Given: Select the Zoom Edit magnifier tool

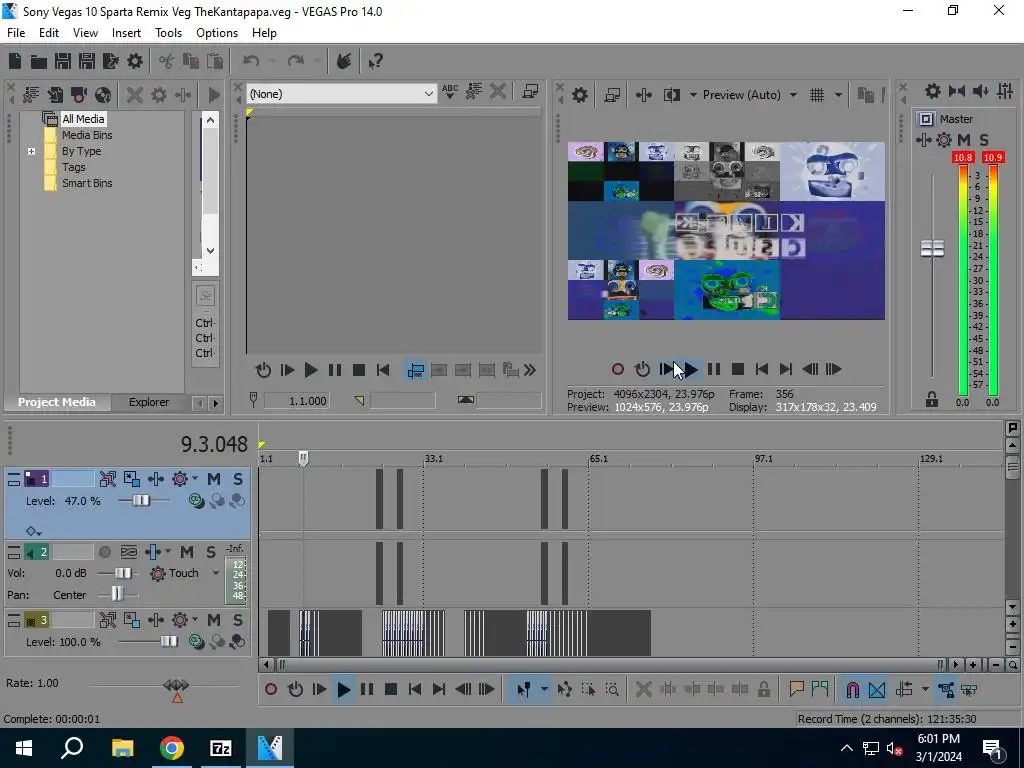Looking at the screenshot, I should point(612,690).
